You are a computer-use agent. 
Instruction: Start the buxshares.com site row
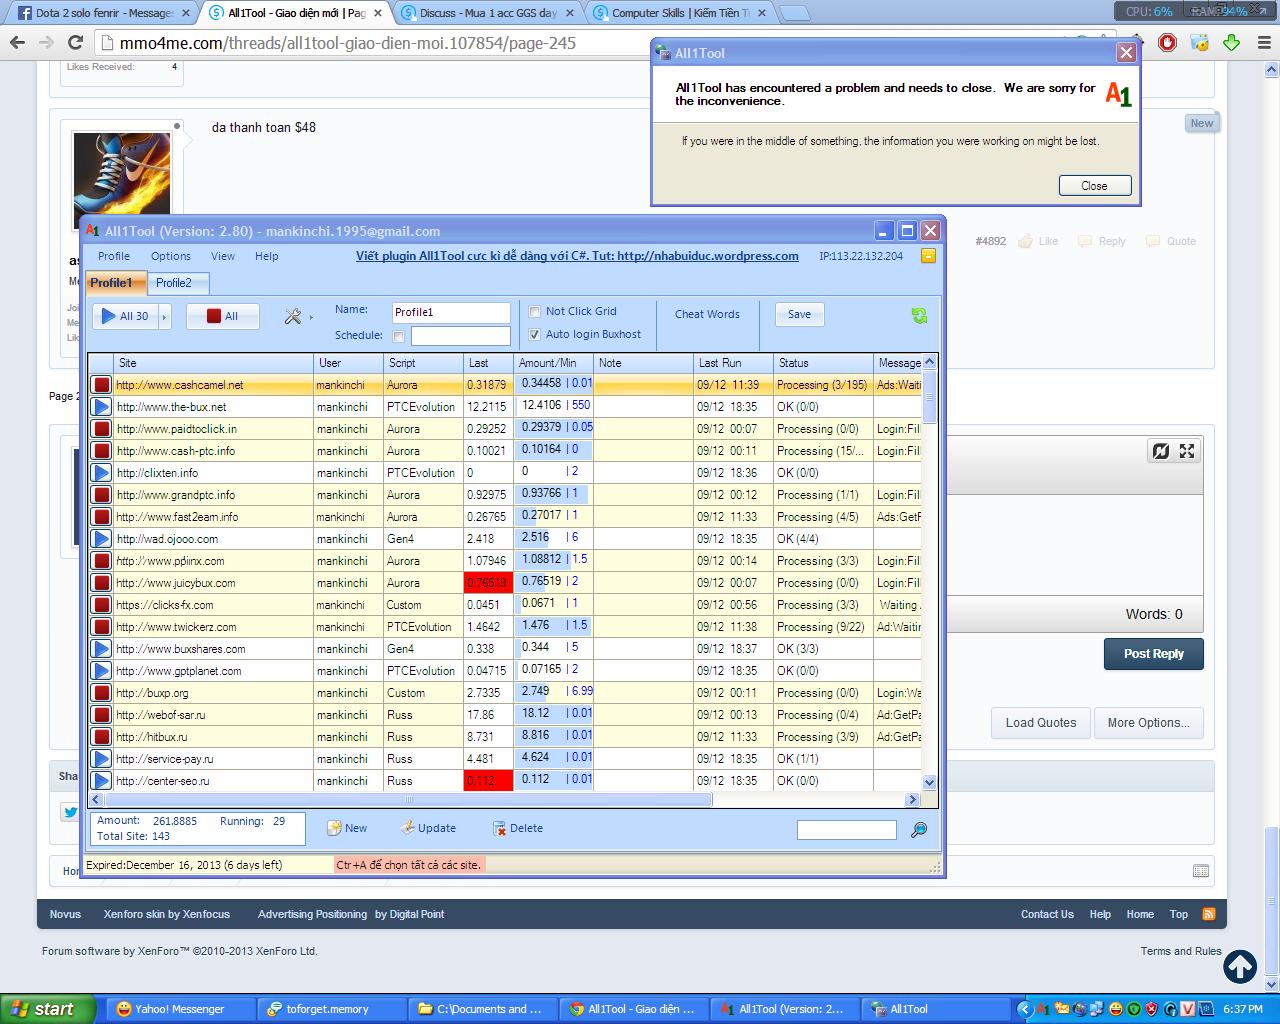point(101,649)
